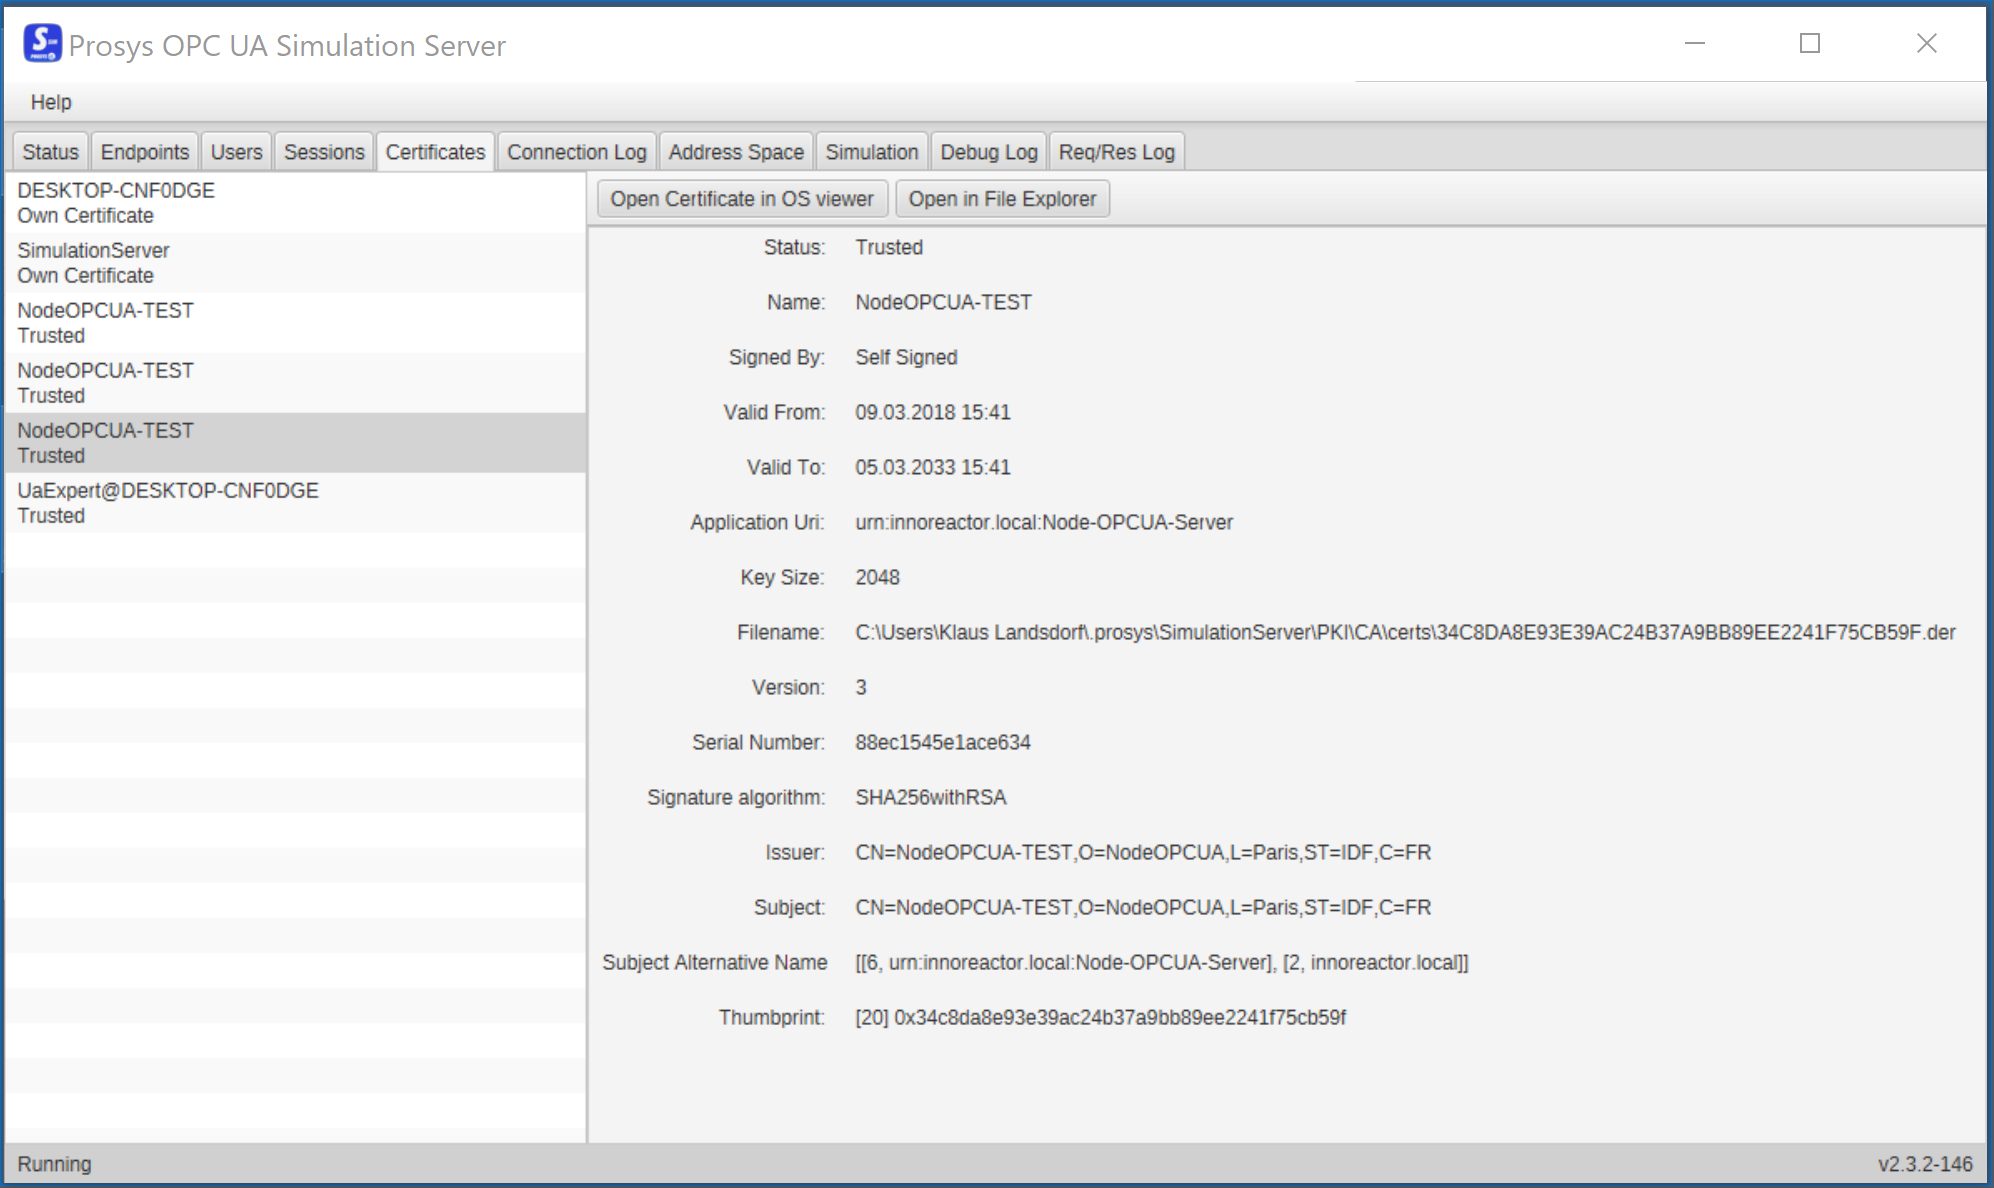Switch to the Endpoints tab
Screen dimensions: 1994x1188
(144, 150)
